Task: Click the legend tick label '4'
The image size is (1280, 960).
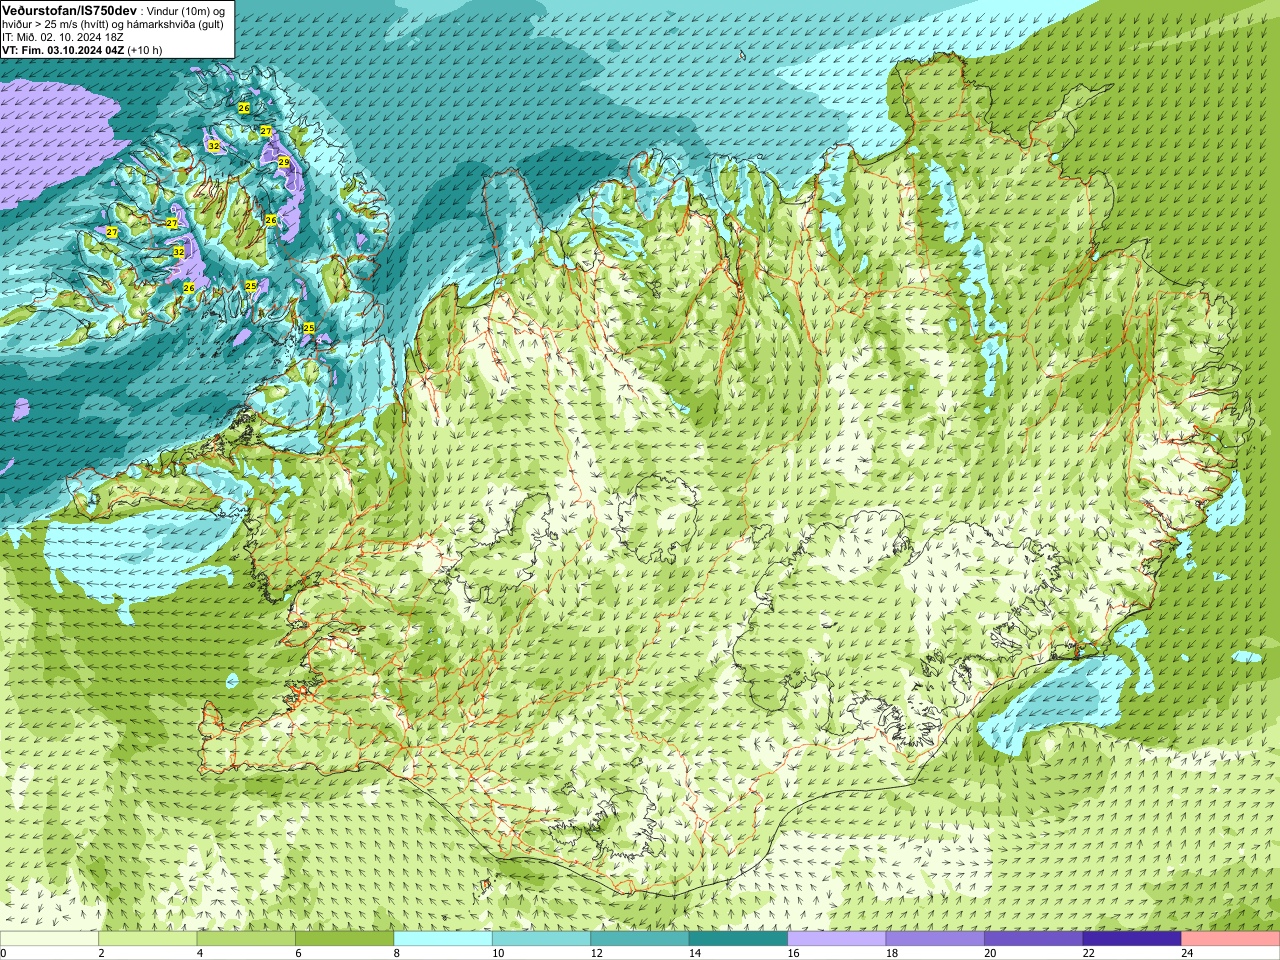Action: [199, 953]
